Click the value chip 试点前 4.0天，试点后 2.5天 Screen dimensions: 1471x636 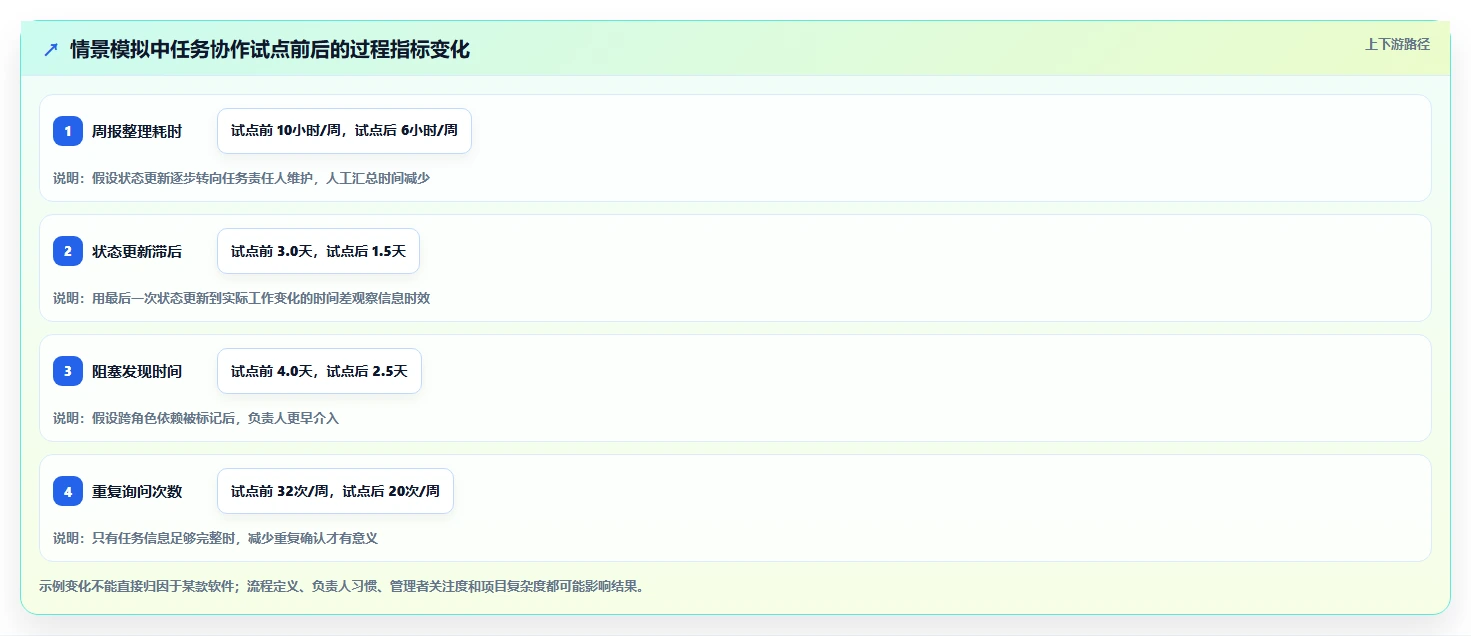[319, 371]
